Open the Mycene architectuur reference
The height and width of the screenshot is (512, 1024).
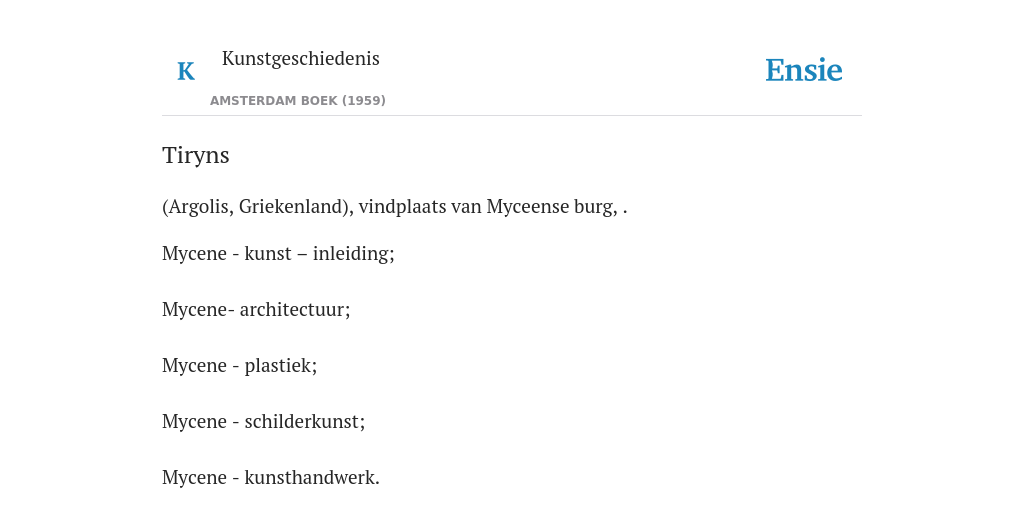[256, 309]
